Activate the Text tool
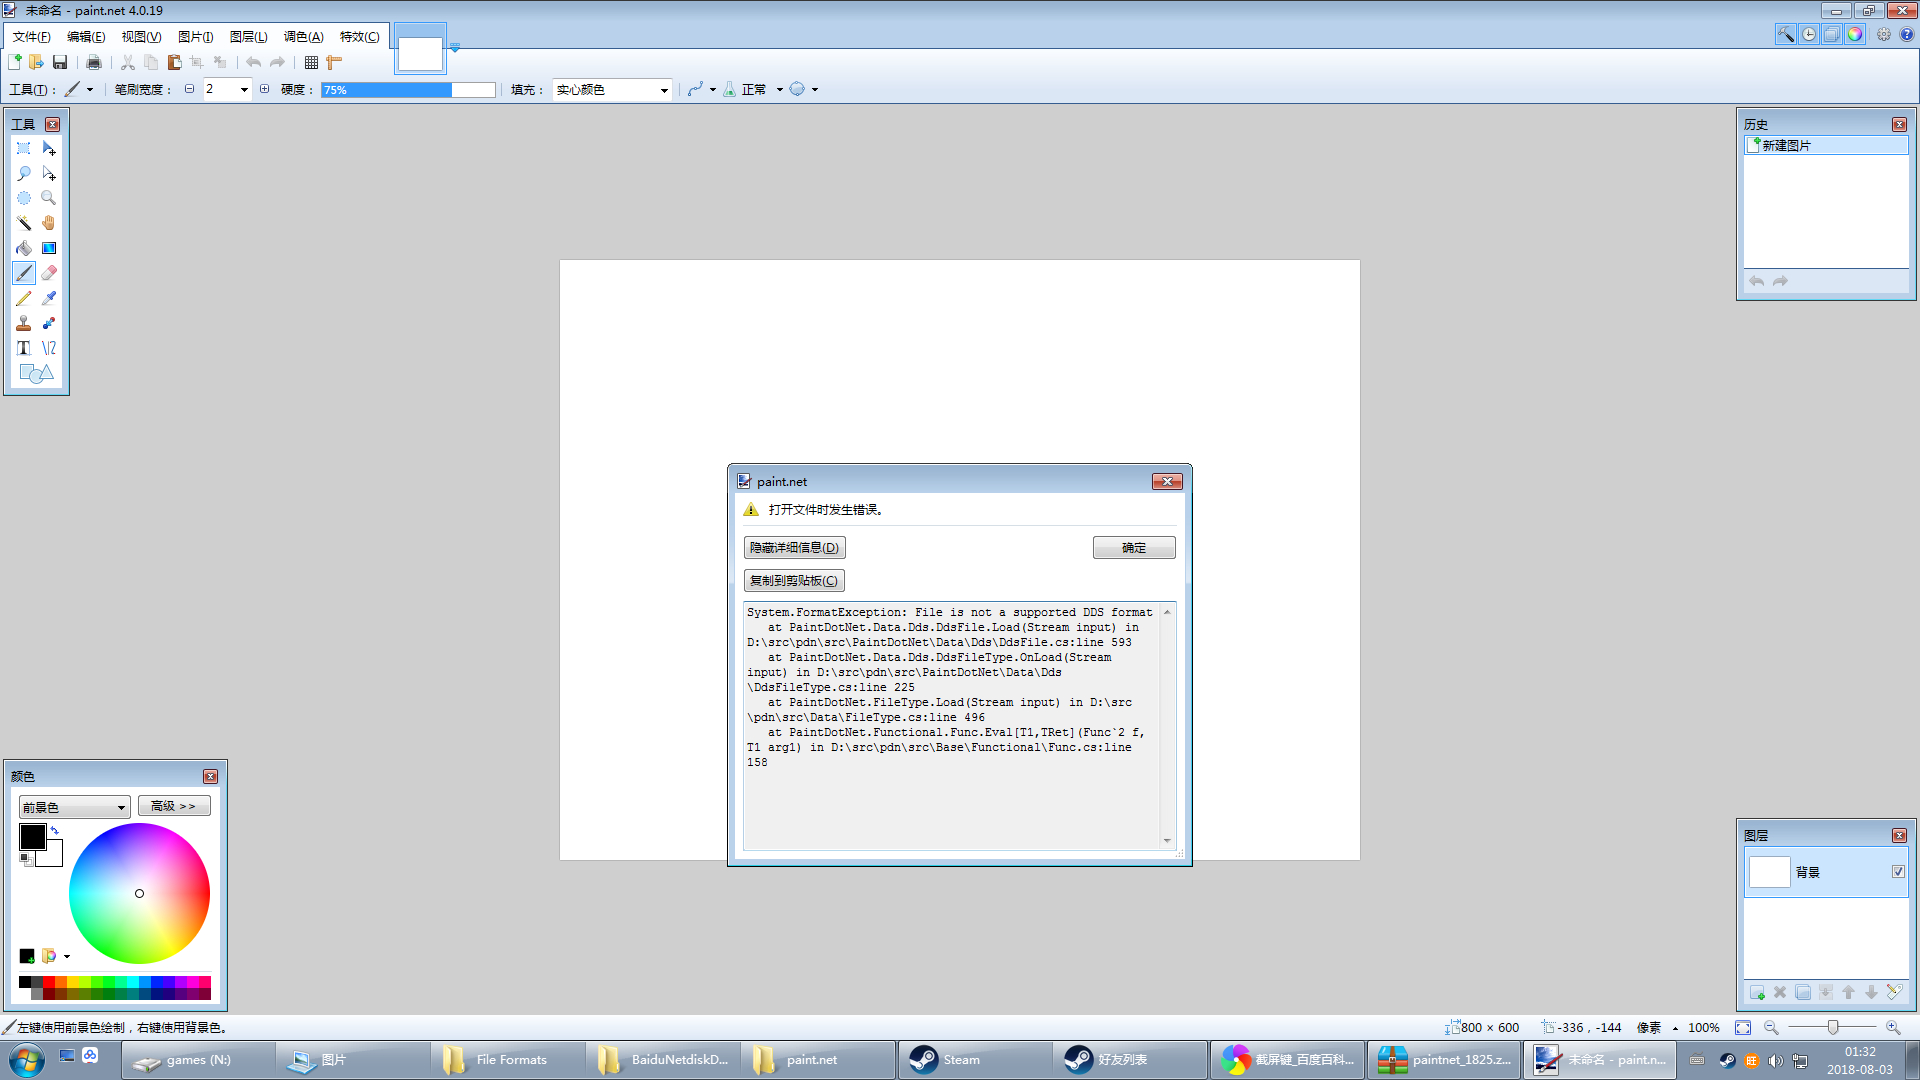Screen dimensions: 1920x1080 tap(24, 348)
